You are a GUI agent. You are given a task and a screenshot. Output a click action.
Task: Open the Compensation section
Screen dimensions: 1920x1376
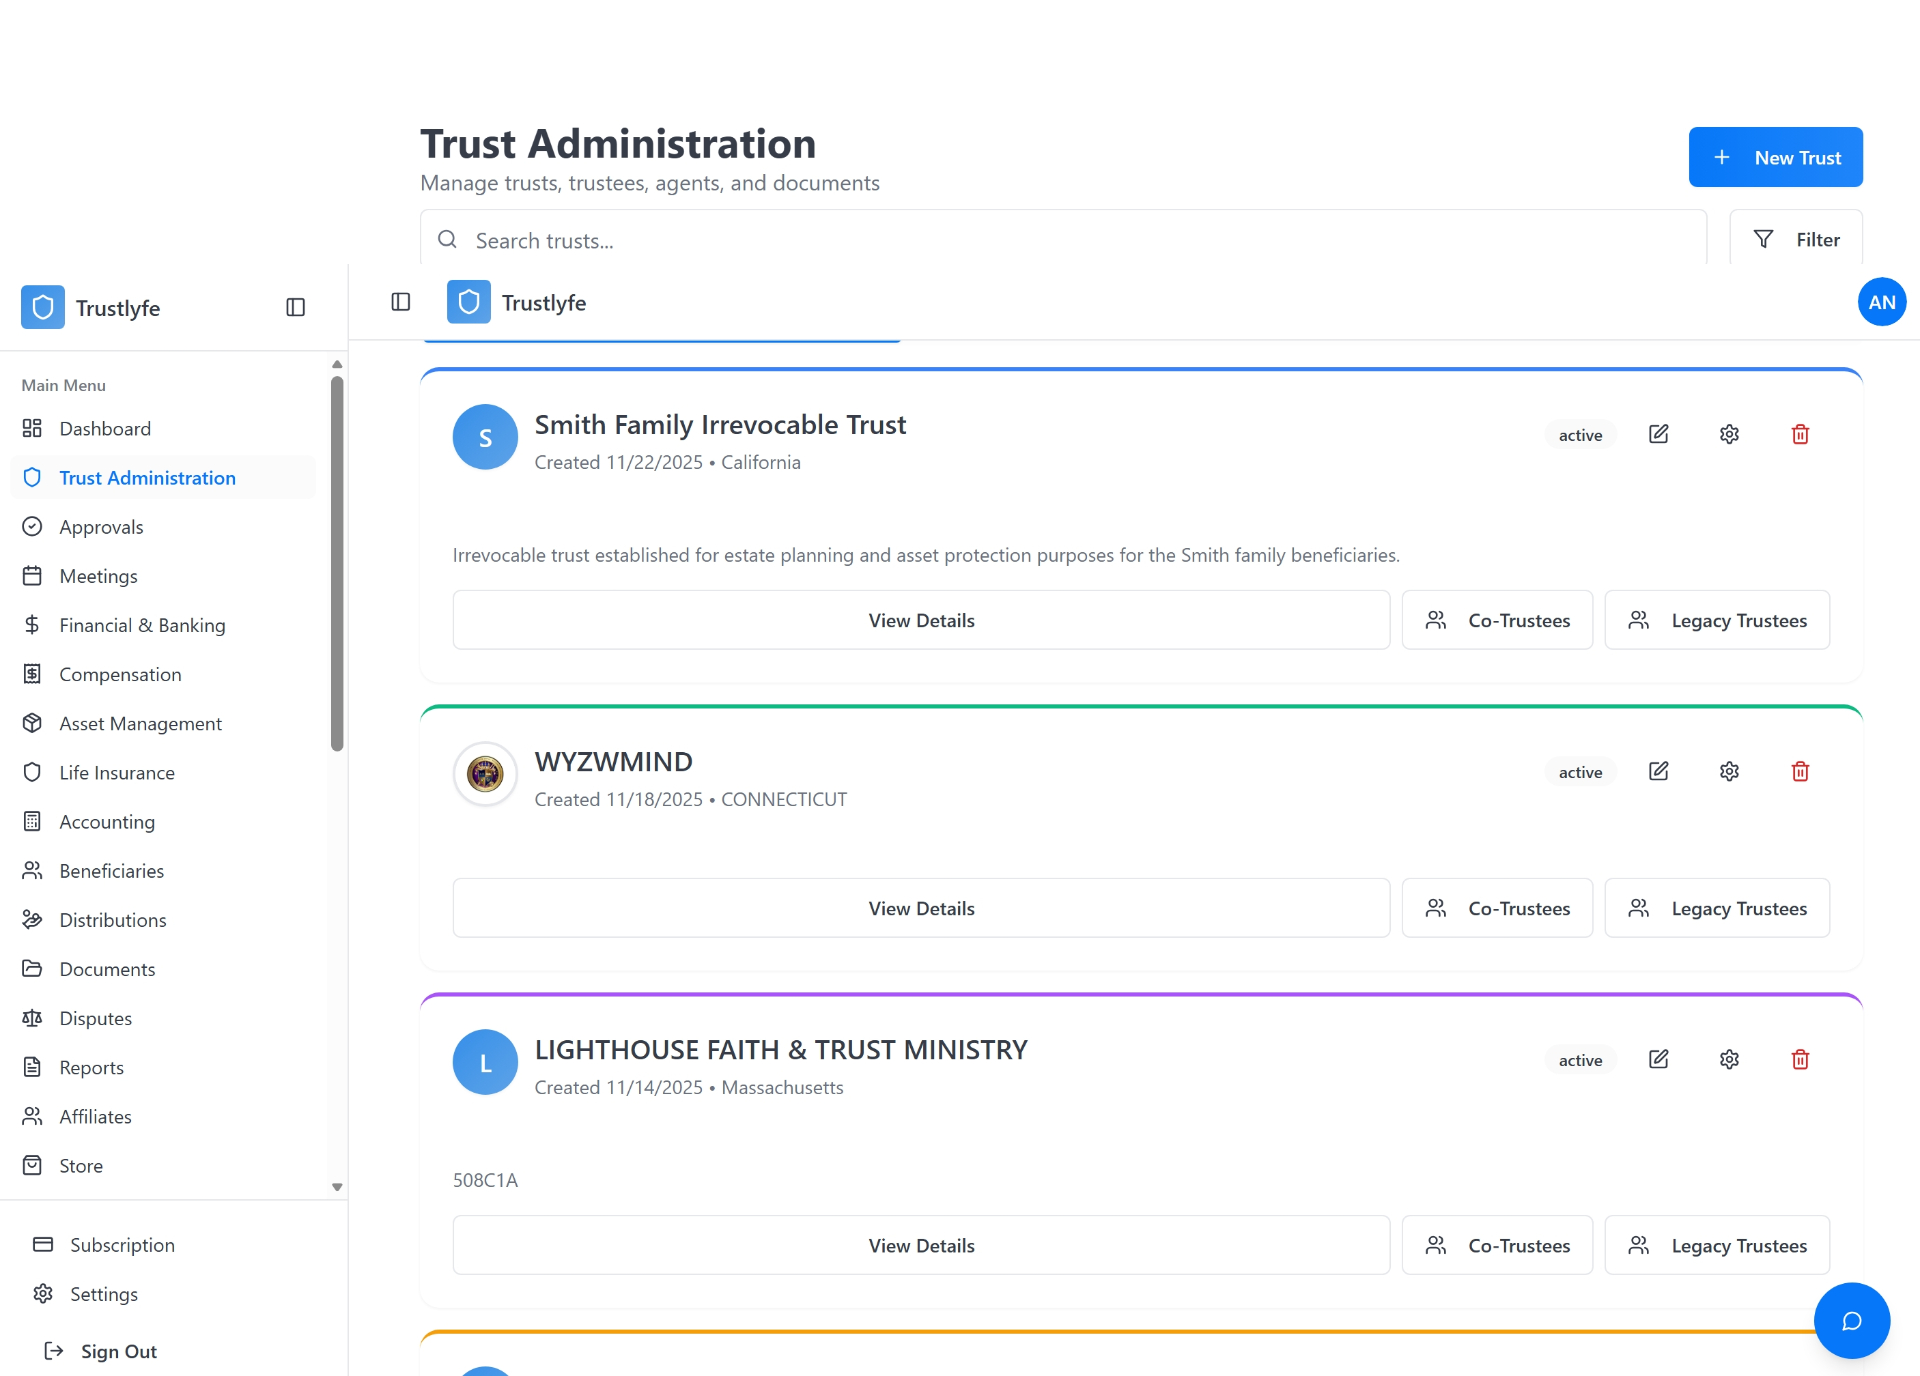(x=163, y=674)
